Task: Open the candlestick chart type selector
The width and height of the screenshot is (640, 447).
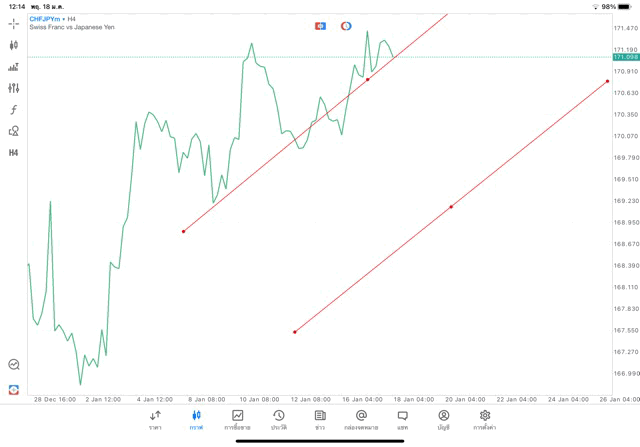Action: coord(13,45)
